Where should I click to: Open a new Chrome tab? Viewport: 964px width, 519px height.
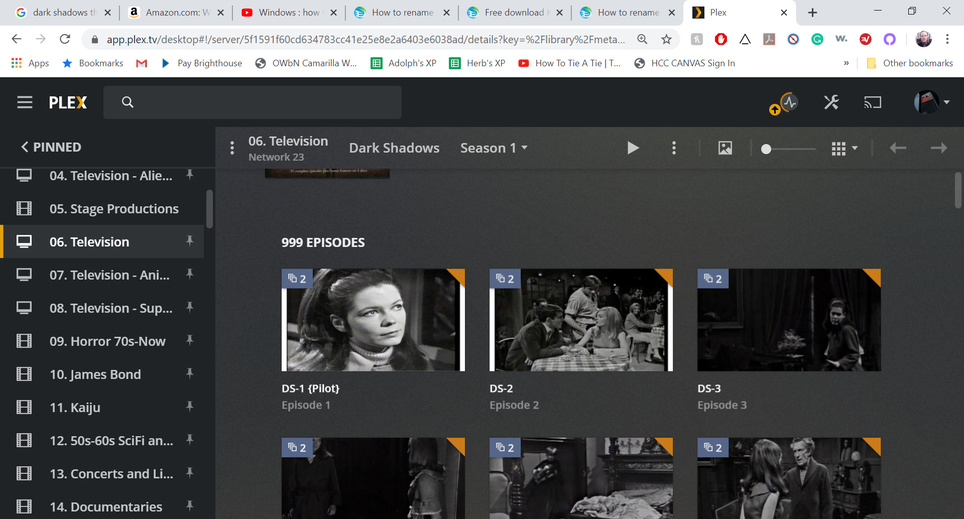click(812, 12)
